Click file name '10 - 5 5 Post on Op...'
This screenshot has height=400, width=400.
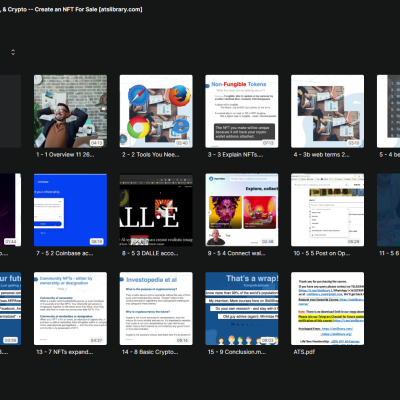pos(322,253)
